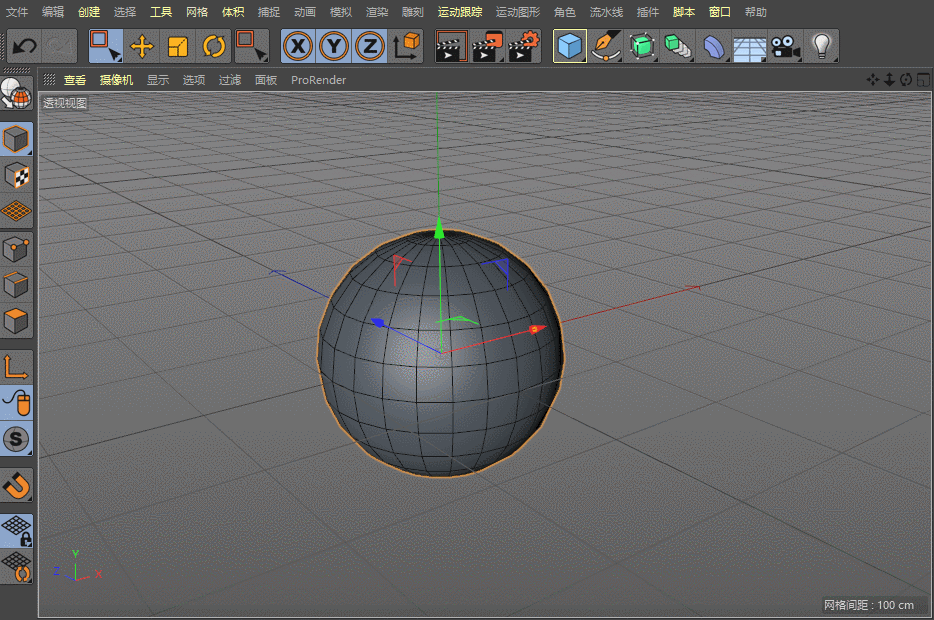934x620 pixels.
Task: Toggle the Tweak mode mouse icon
Action: click(16, 403)
